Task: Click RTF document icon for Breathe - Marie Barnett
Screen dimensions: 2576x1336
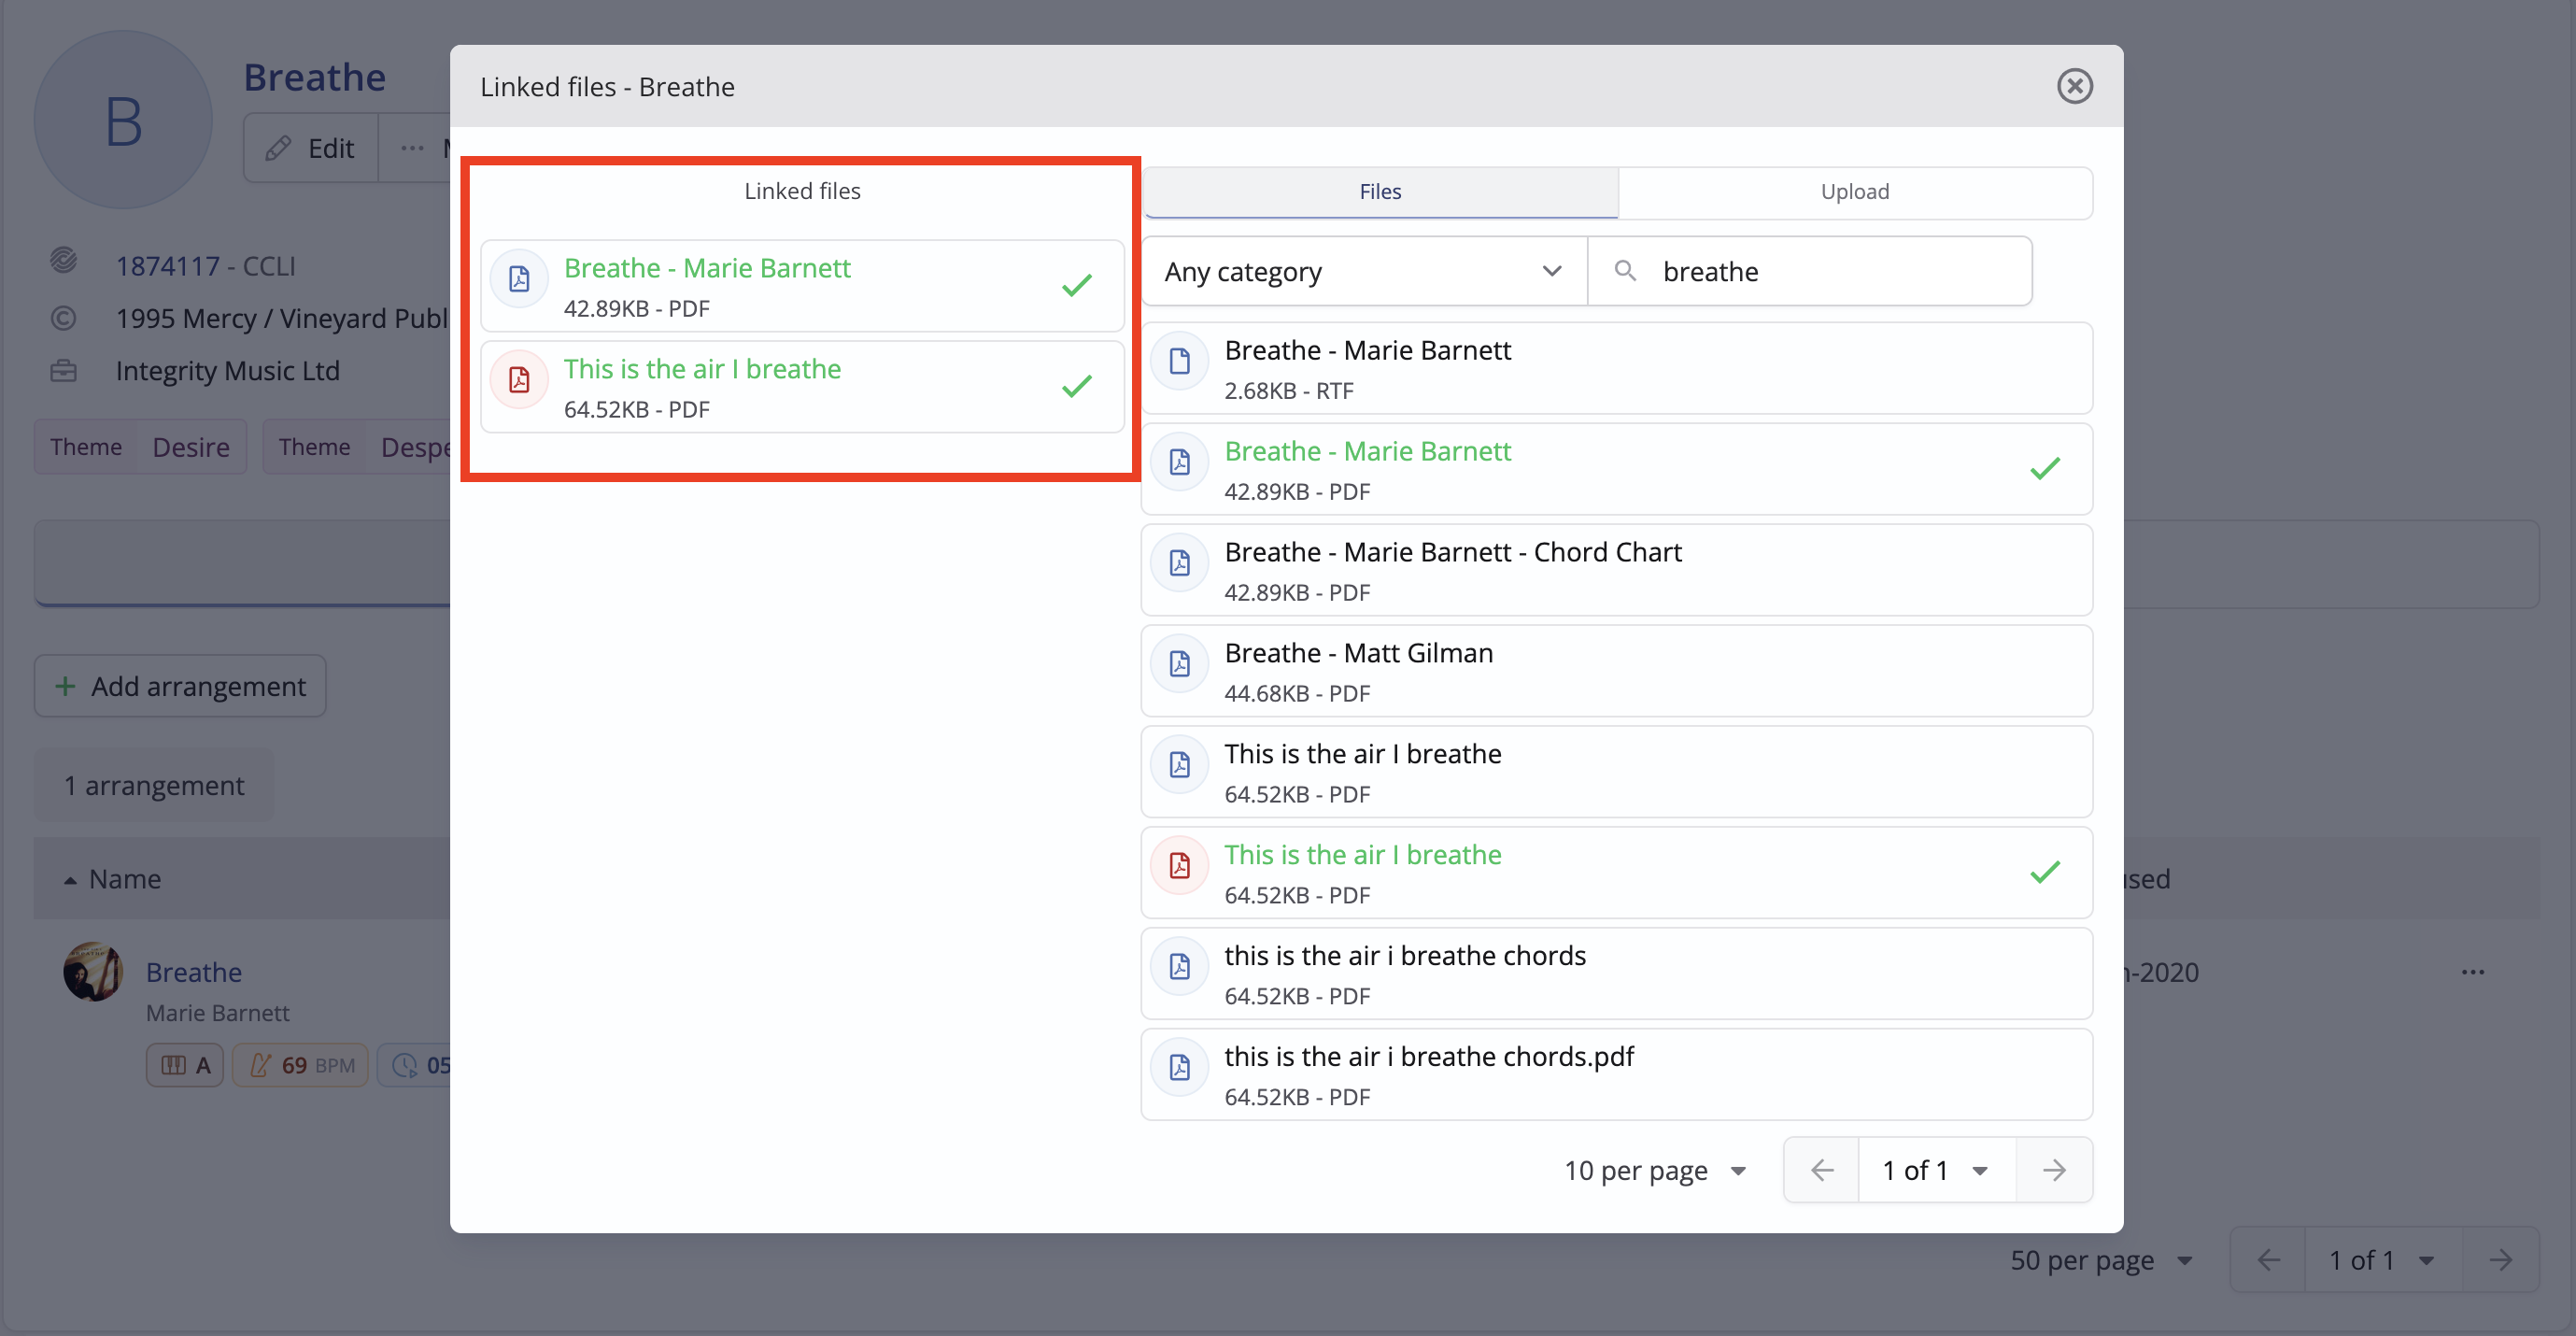Action: tap(1180, 361)
